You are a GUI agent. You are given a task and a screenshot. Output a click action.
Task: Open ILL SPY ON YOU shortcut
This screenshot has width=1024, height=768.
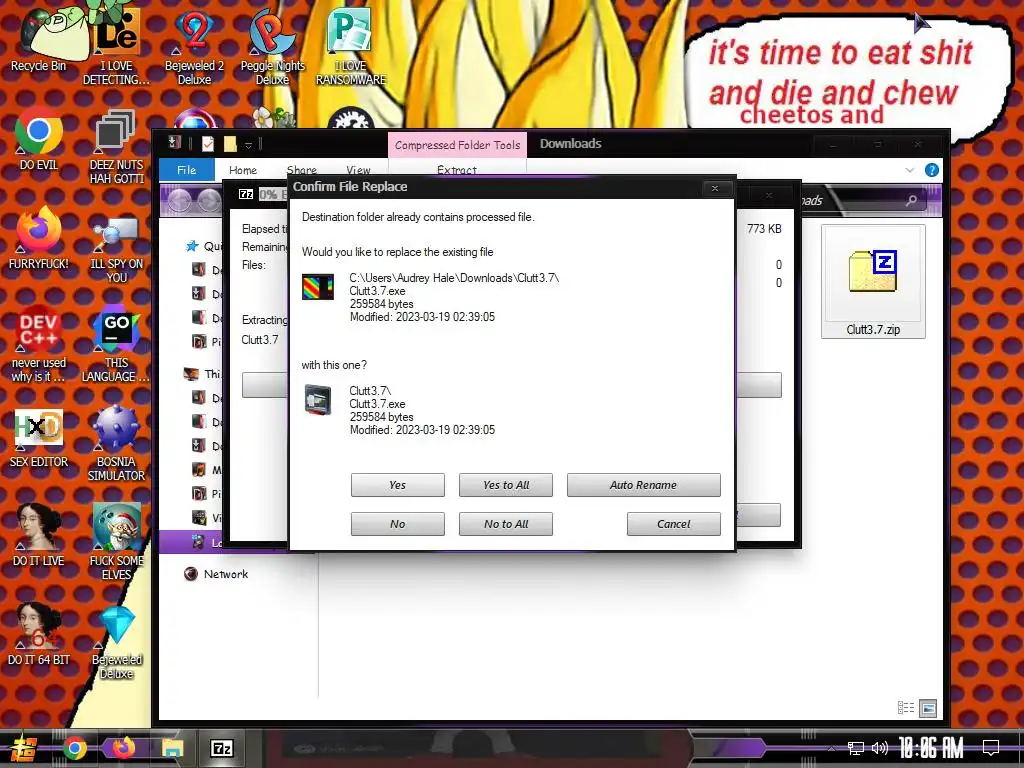tap(116, 248)
